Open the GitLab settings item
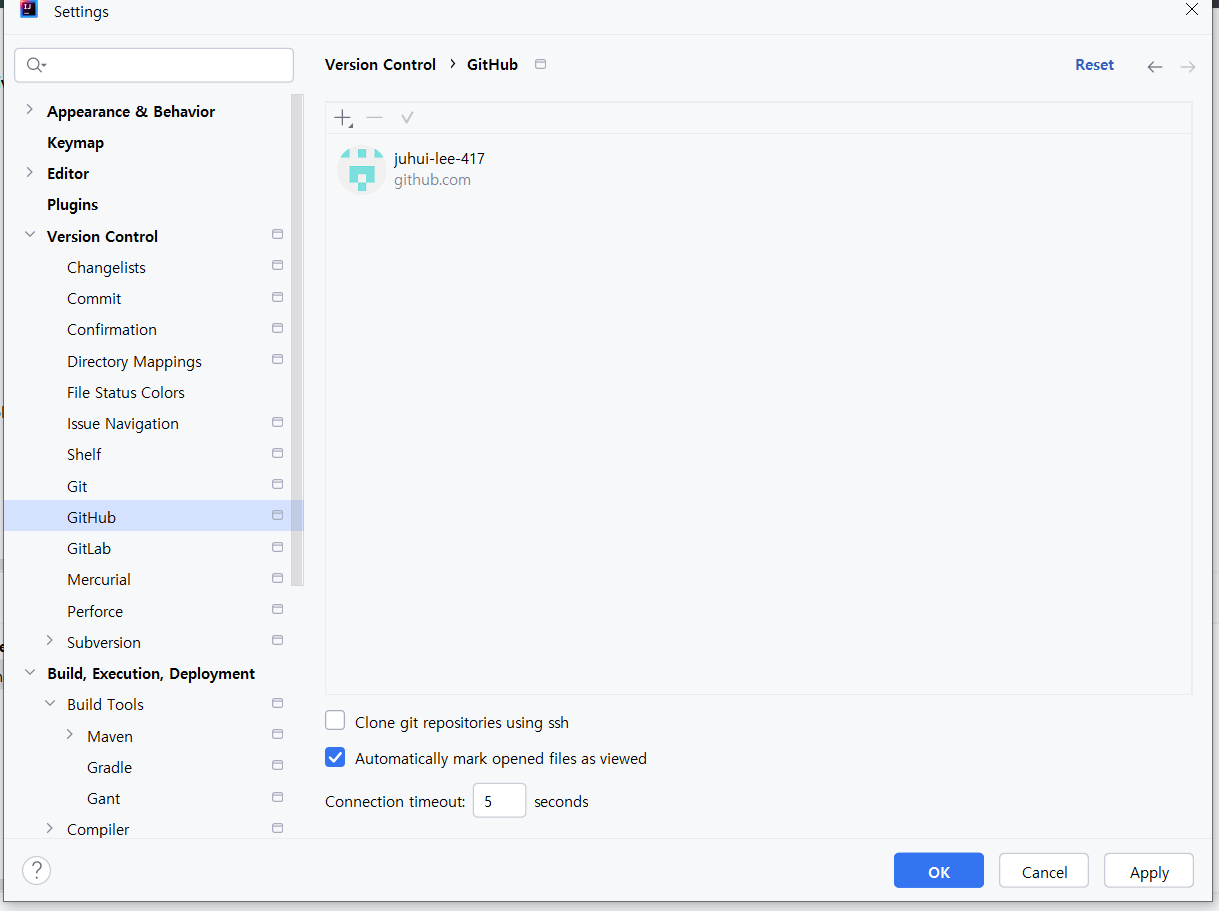 pos(89,549)
